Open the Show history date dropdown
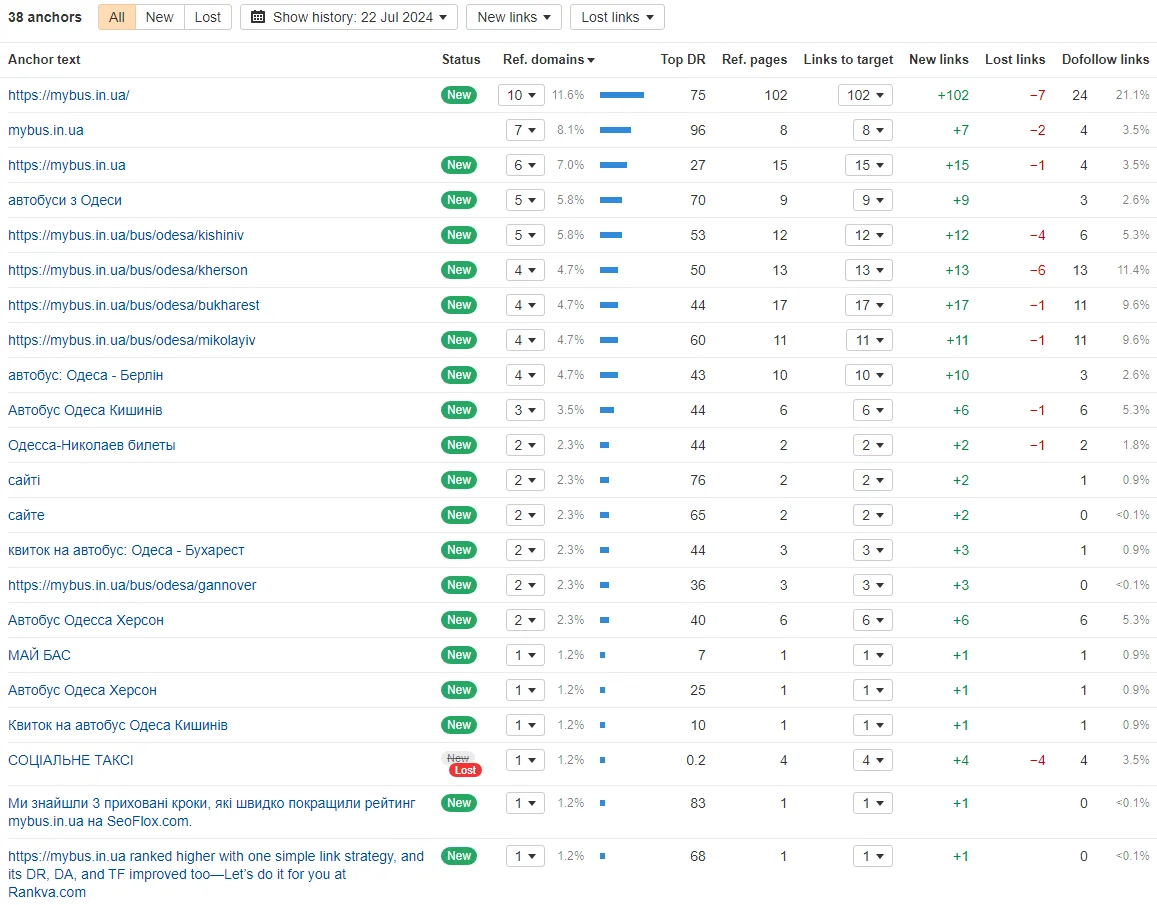Image resolution: width=1157 pixels, height=905 pixels. tap(349, 17)
